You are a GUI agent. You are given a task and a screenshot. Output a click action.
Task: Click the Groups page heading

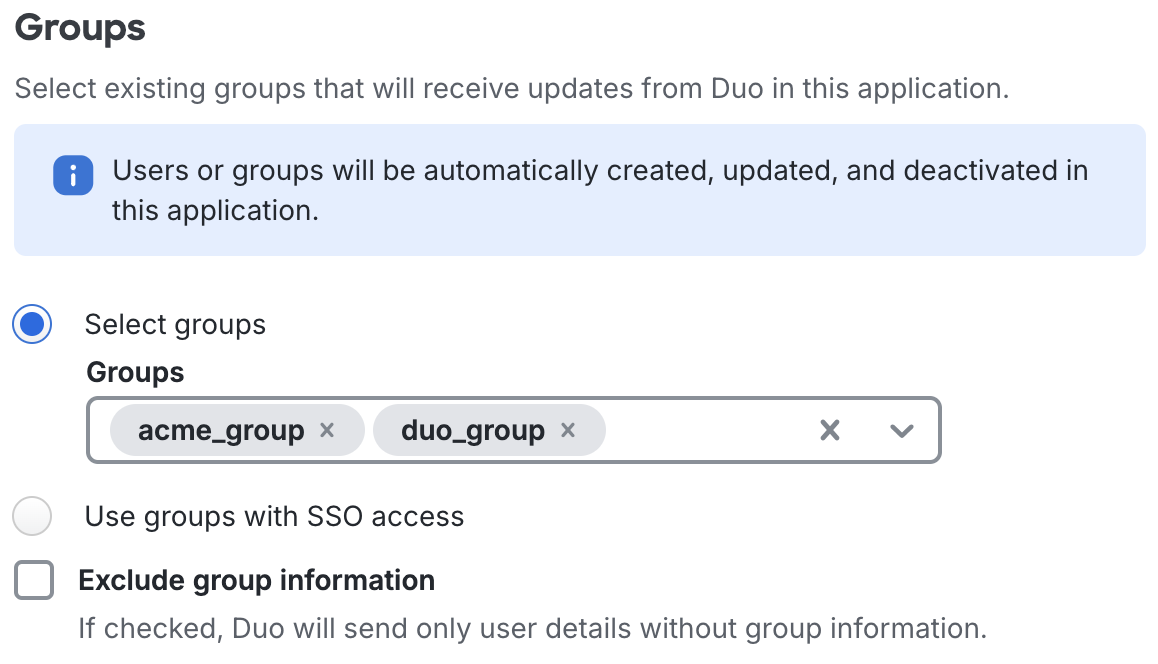click(79, 28)
